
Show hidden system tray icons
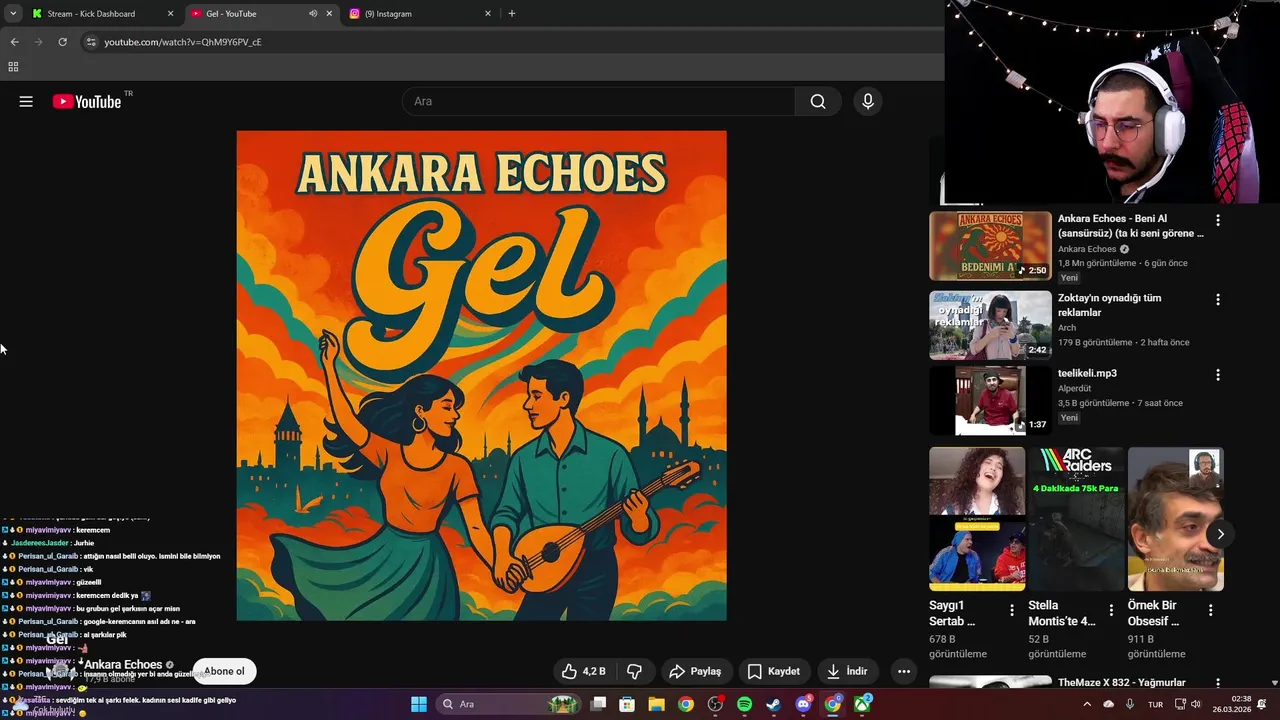1087,704
